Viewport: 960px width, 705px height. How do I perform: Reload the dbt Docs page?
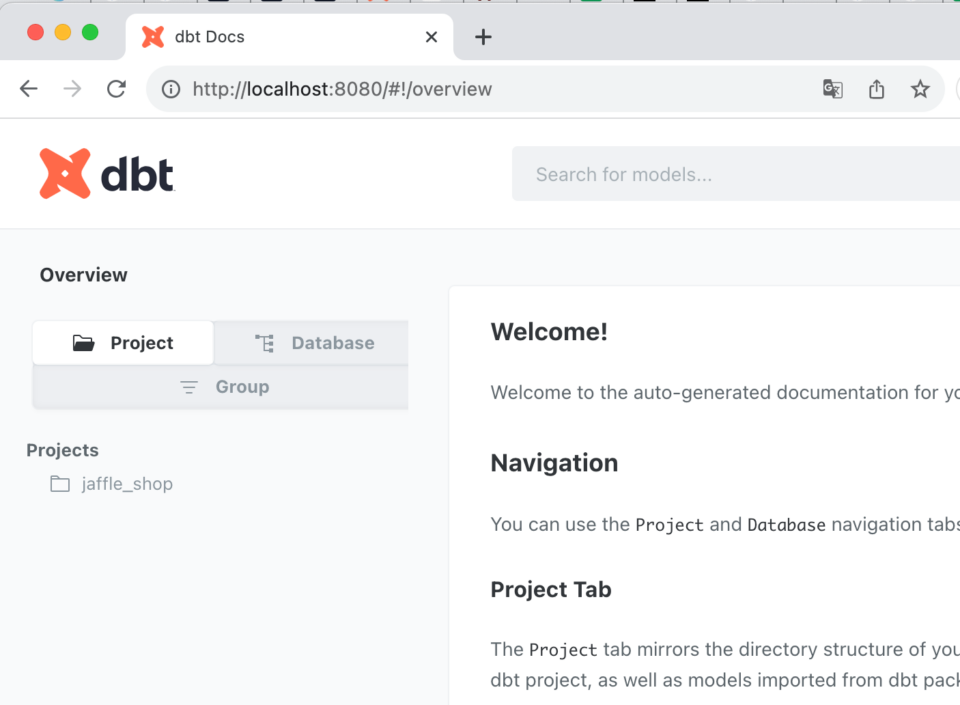pos(116,89)
